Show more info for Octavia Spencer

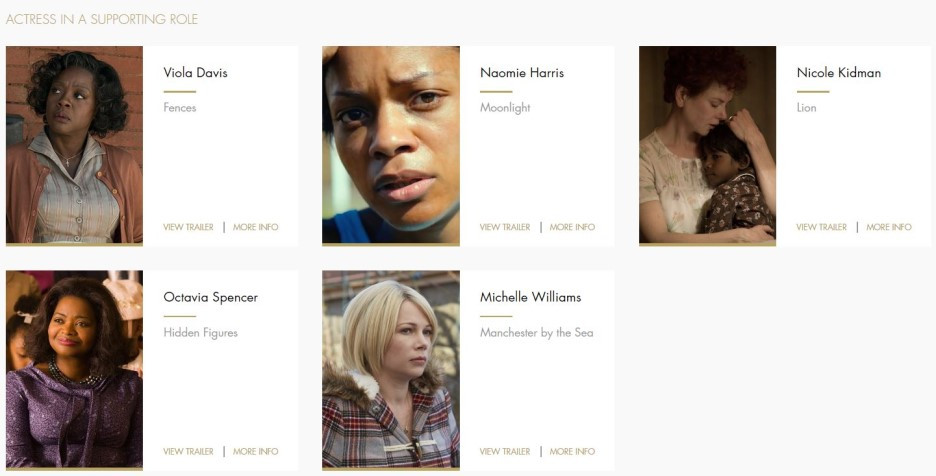point(255,452)
